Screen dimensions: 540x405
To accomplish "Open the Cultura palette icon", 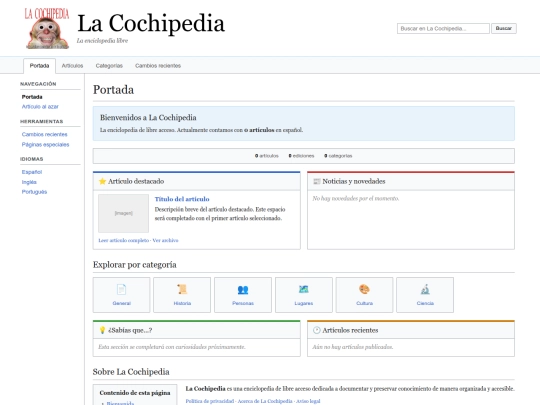I will [364, 289].
